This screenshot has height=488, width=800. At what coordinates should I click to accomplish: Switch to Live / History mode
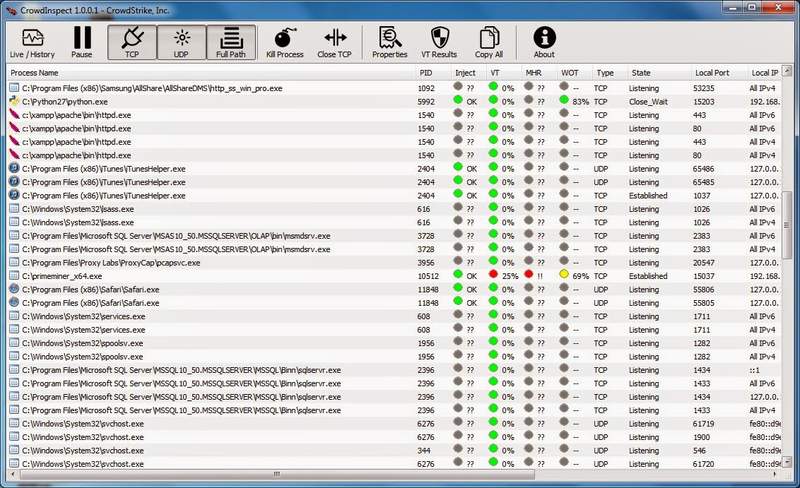click(x=32, y=43)
